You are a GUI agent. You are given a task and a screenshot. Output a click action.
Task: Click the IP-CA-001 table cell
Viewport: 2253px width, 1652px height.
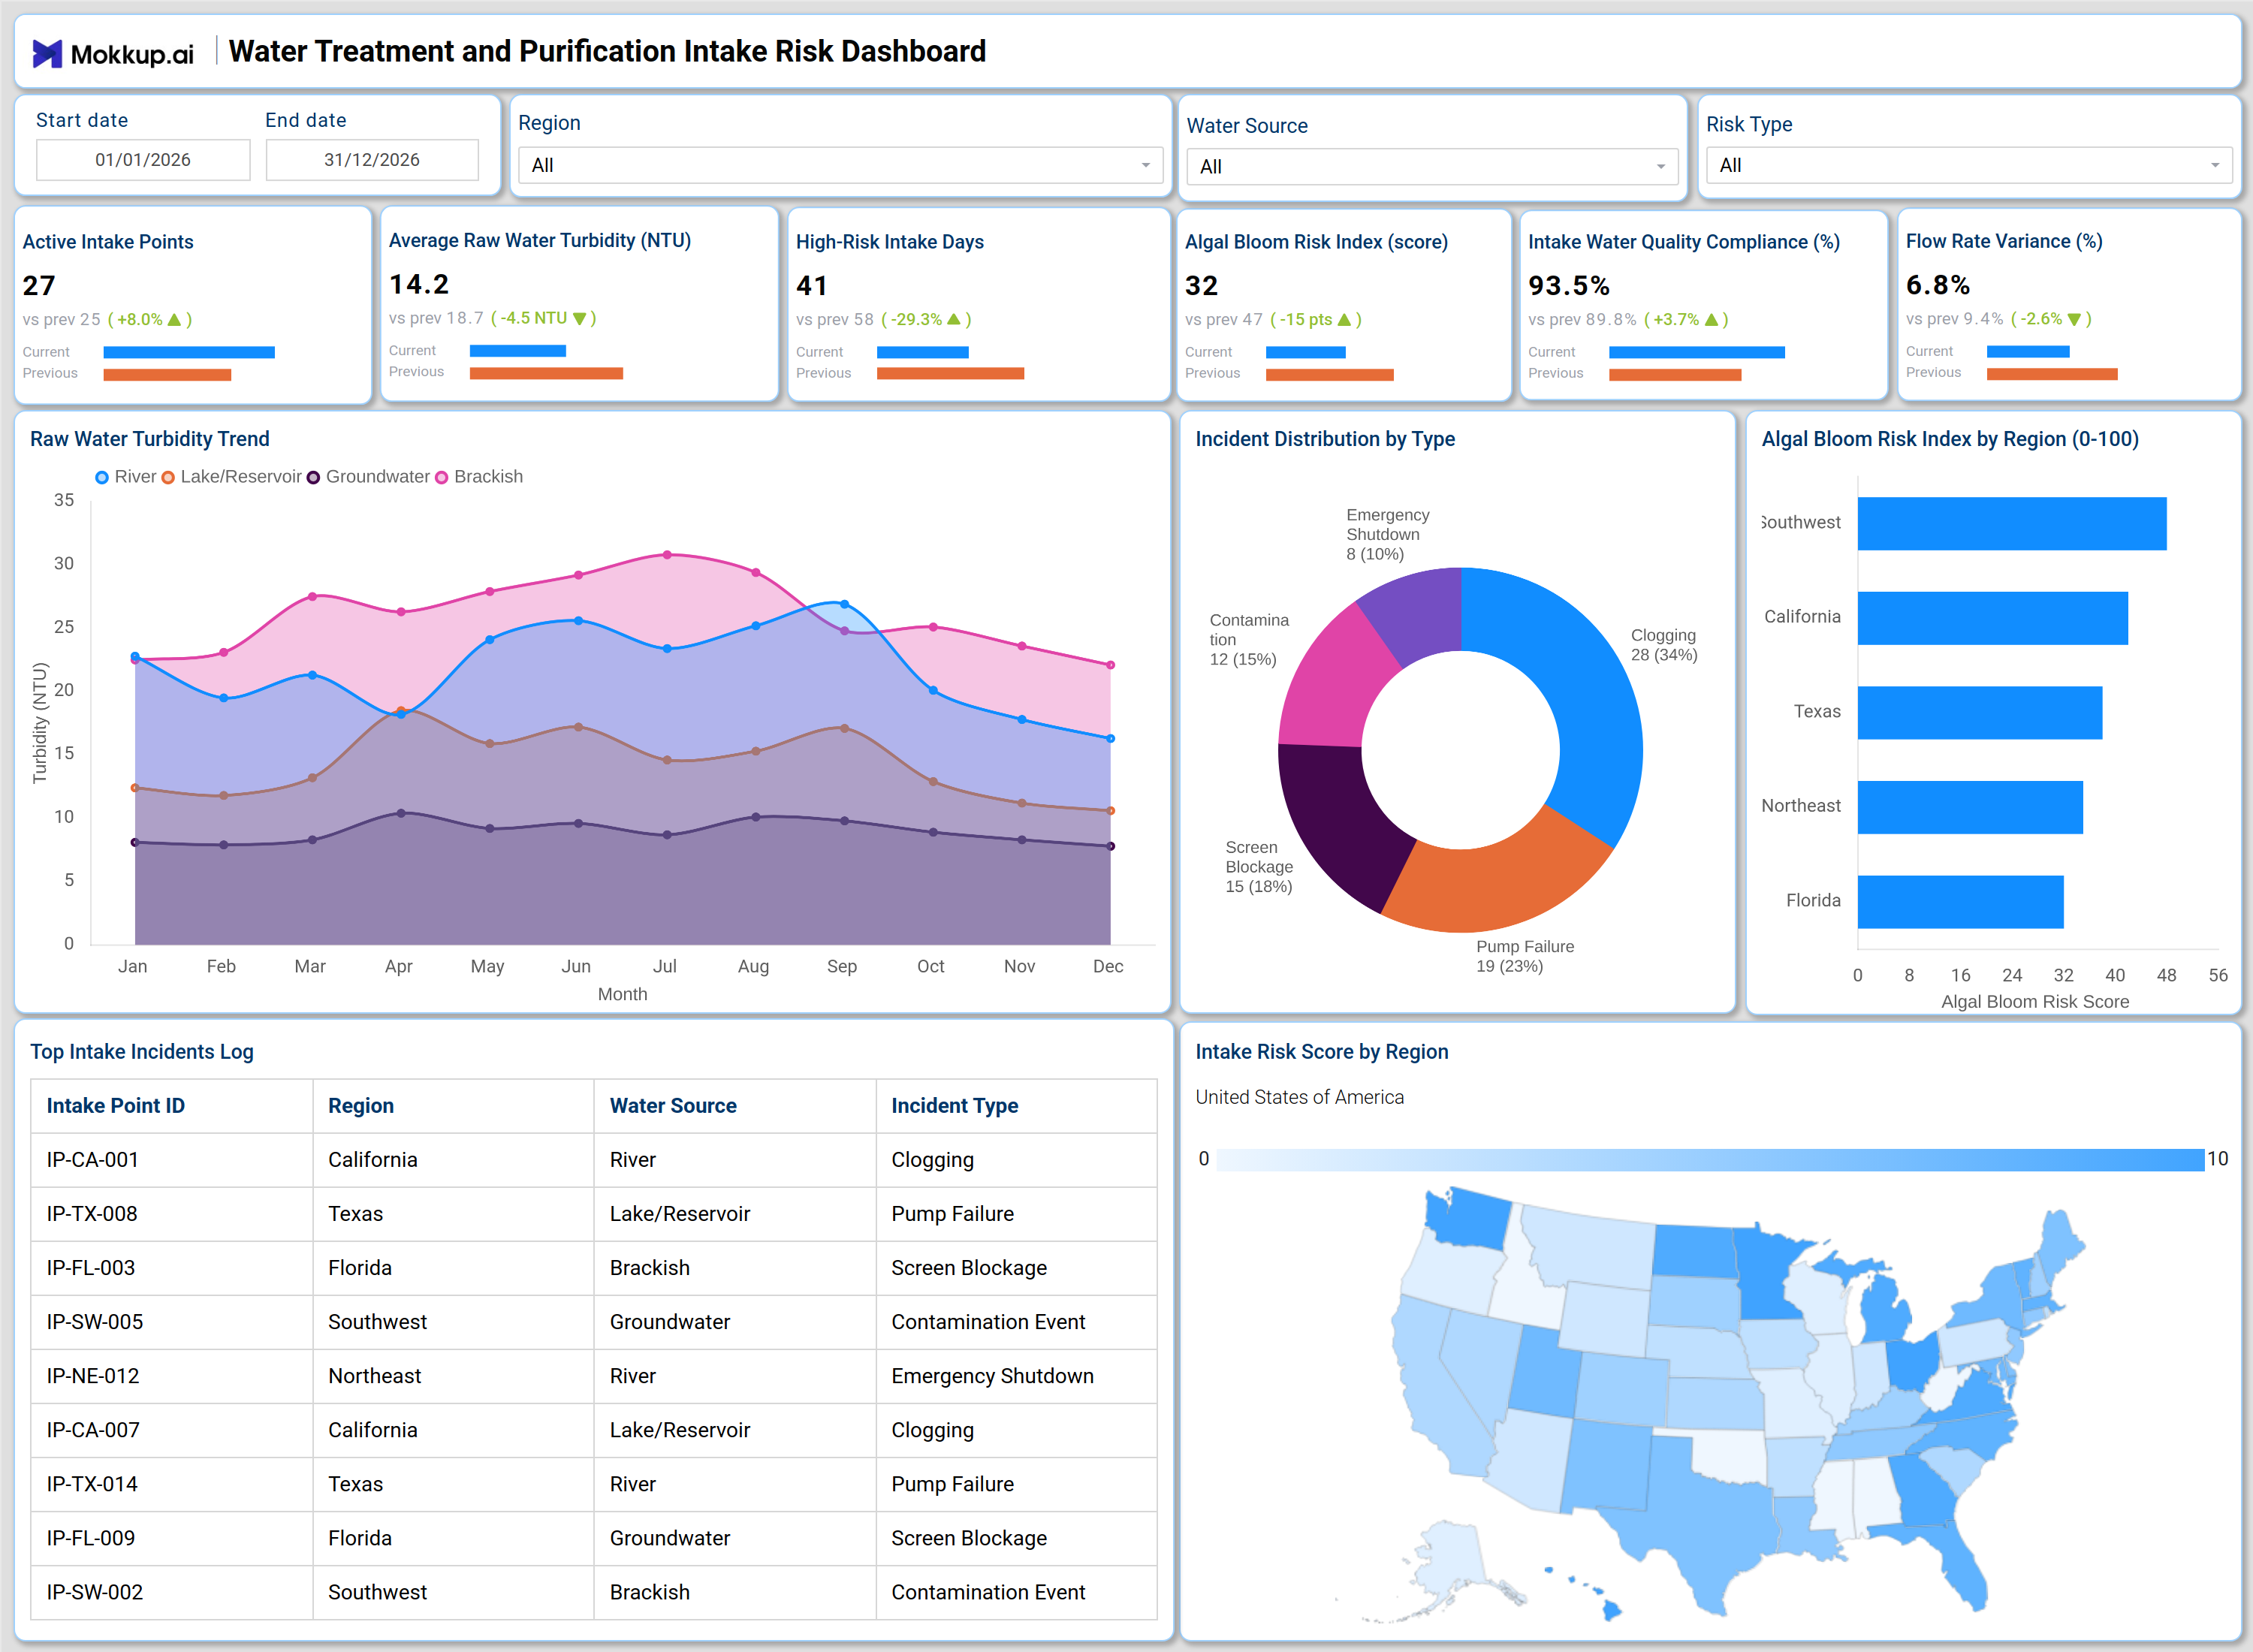point(172,1160)
